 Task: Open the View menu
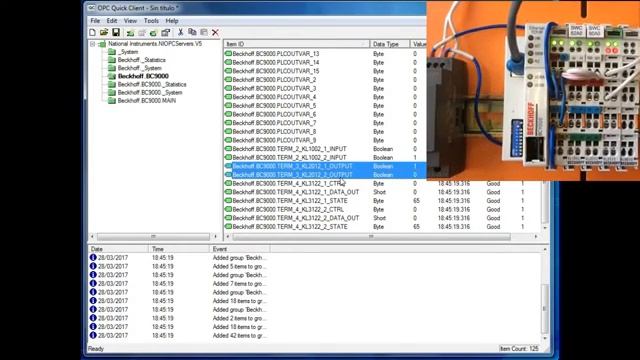click(x=130, y=20)
